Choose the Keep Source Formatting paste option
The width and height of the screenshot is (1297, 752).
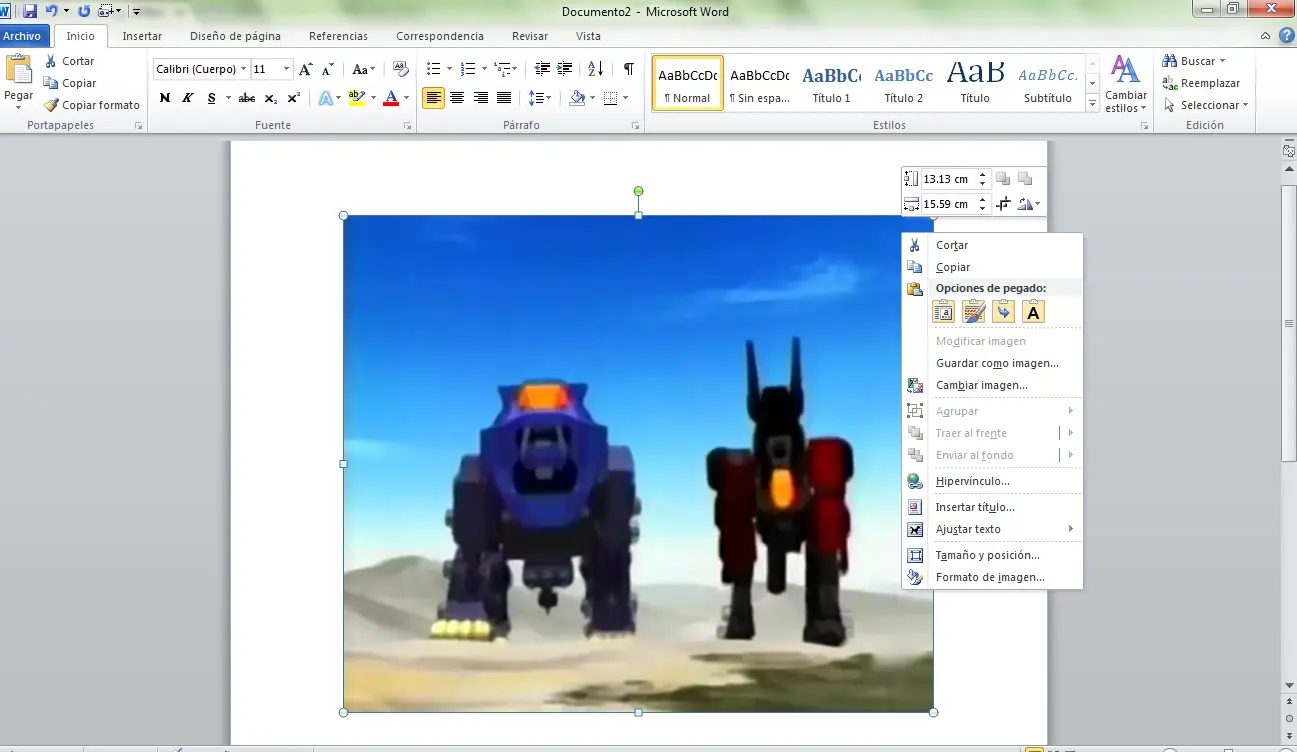point(943,312)
